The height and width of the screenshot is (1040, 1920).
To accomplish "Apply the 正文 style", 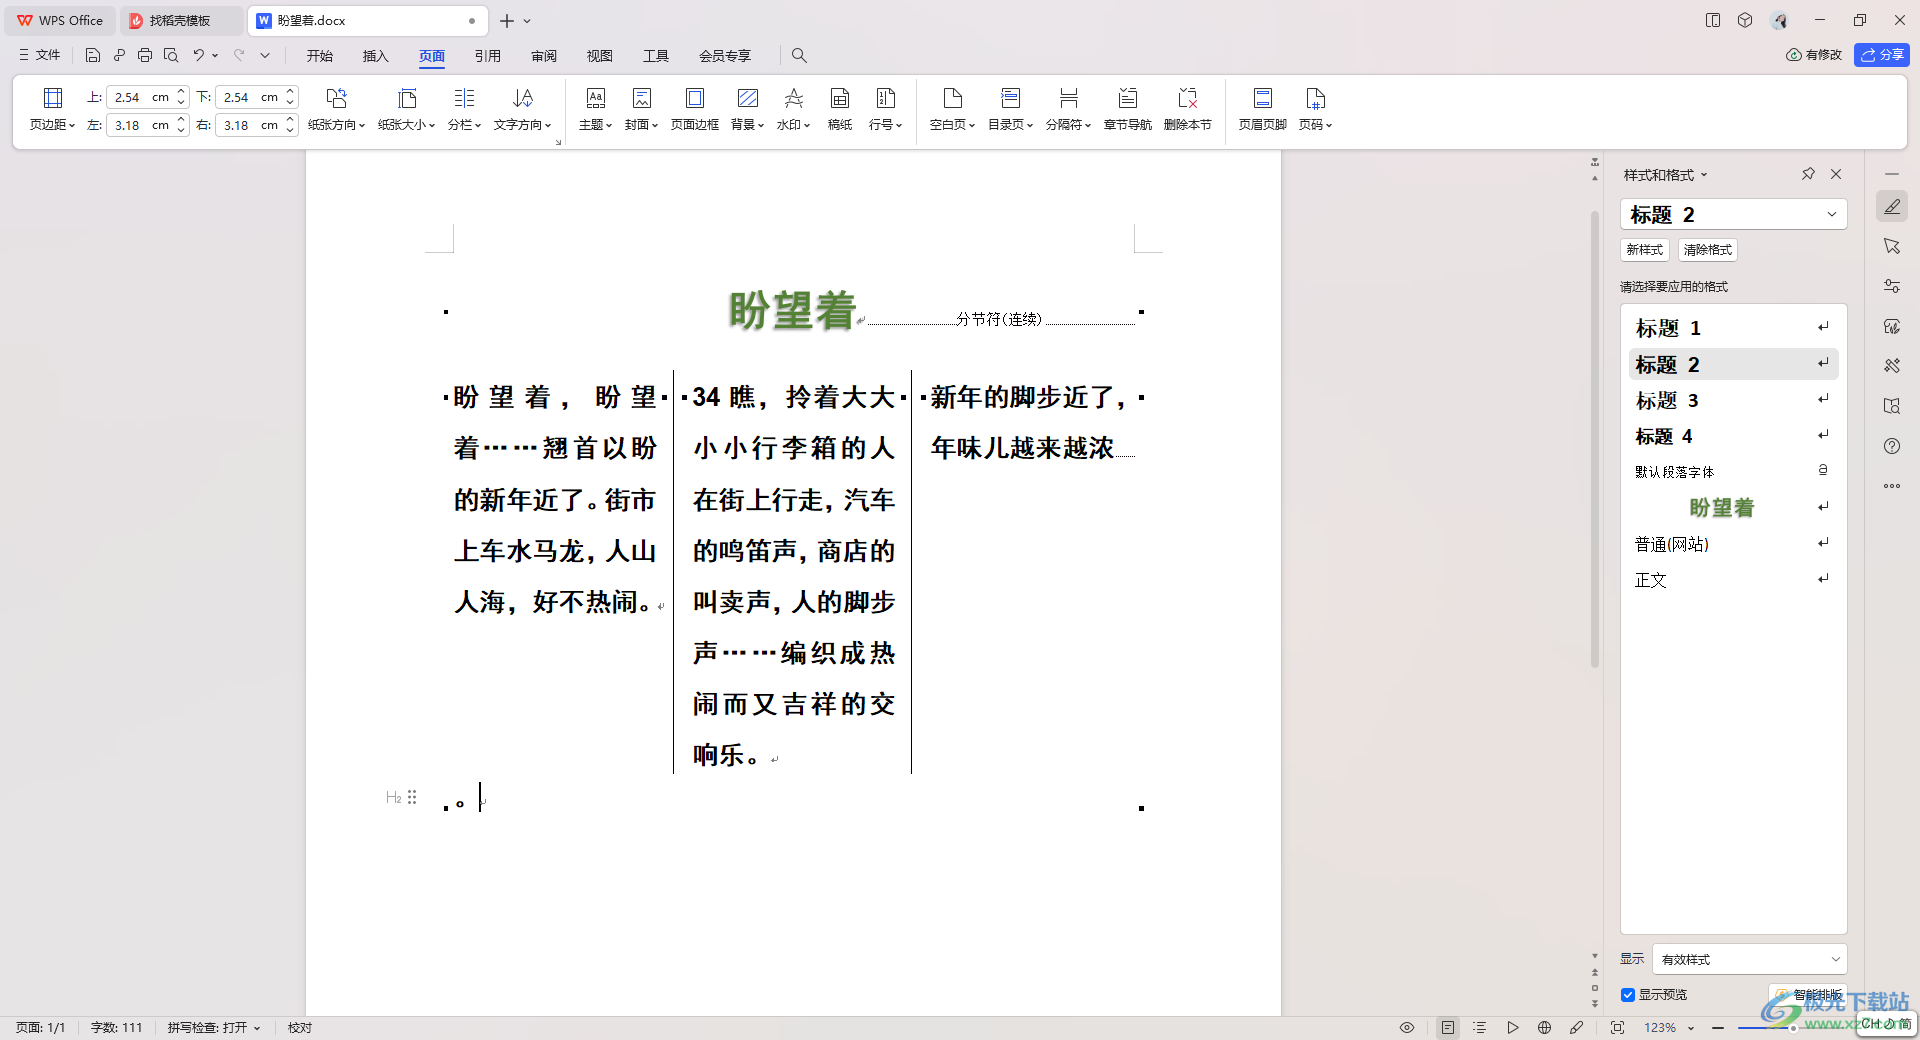I will [1733, 580].
